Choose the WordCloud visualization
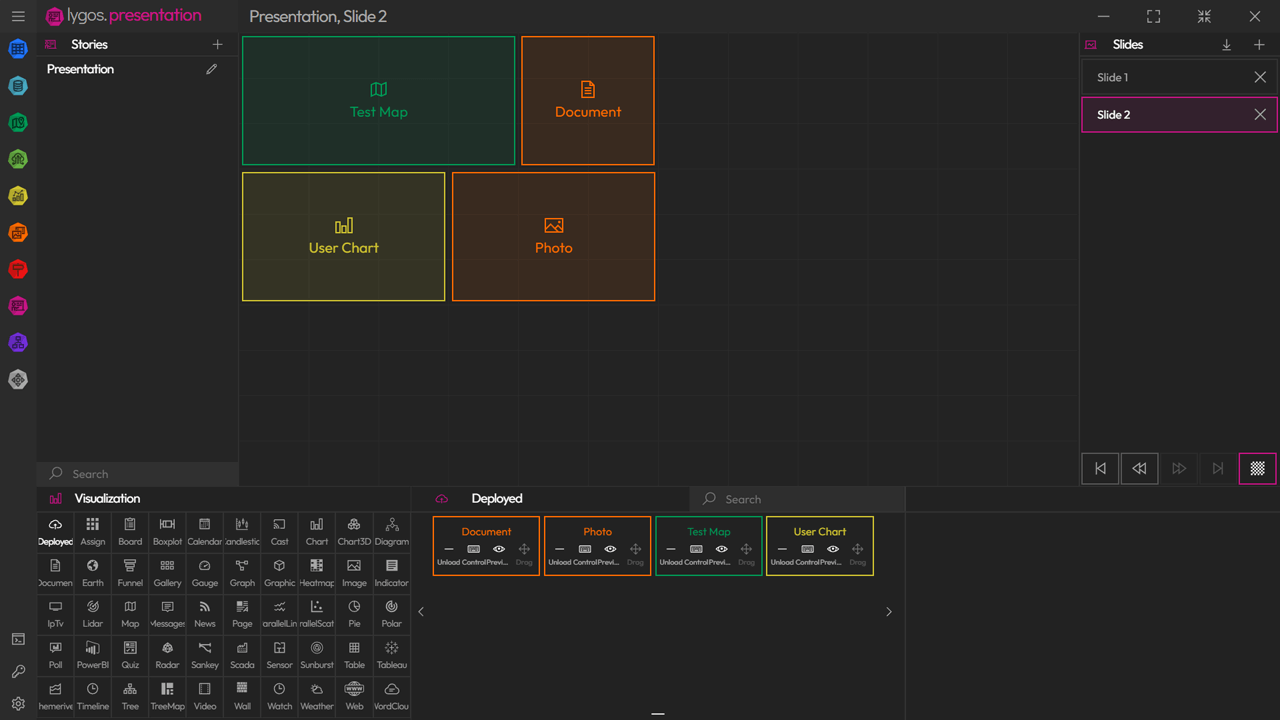1280x720 pixels. pos(391,695)
